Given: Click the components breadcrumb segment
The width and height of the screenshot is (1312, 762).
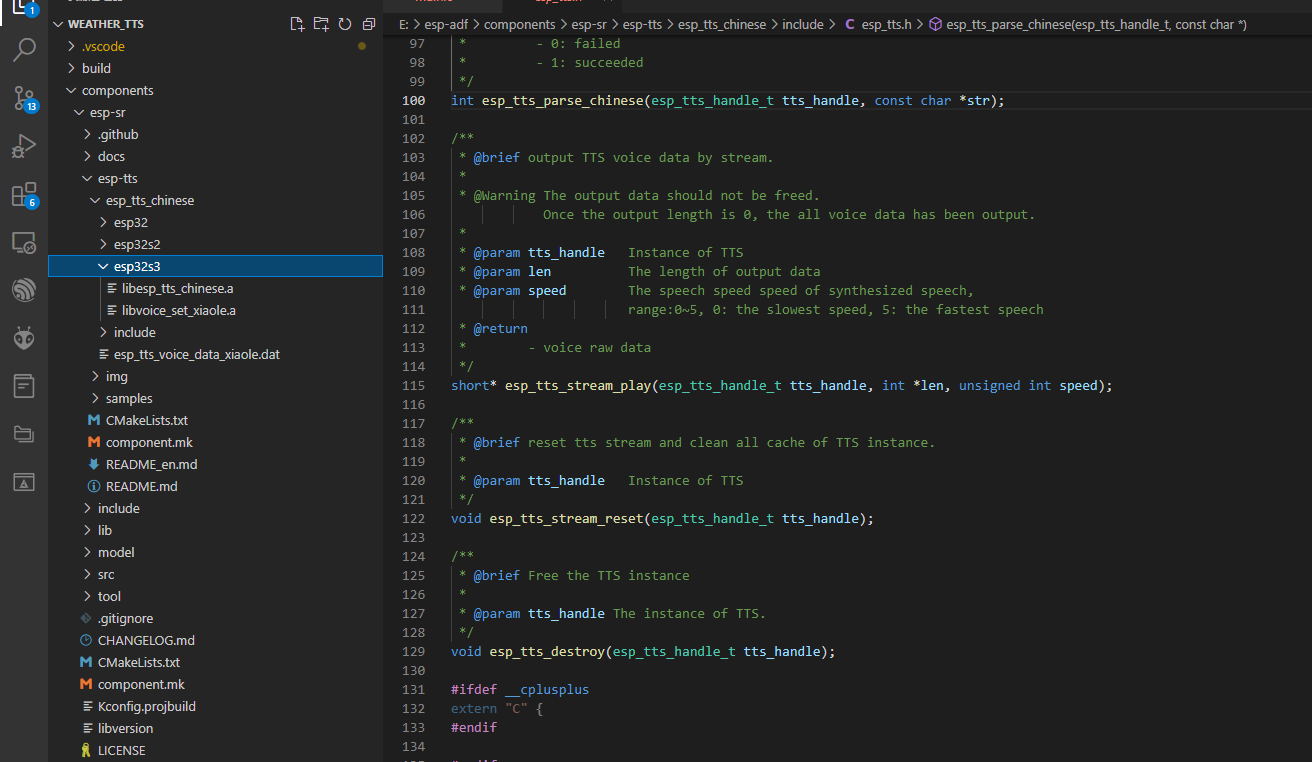Looking at the screenshot, I should pyautogui.click(x=520, y=24).
